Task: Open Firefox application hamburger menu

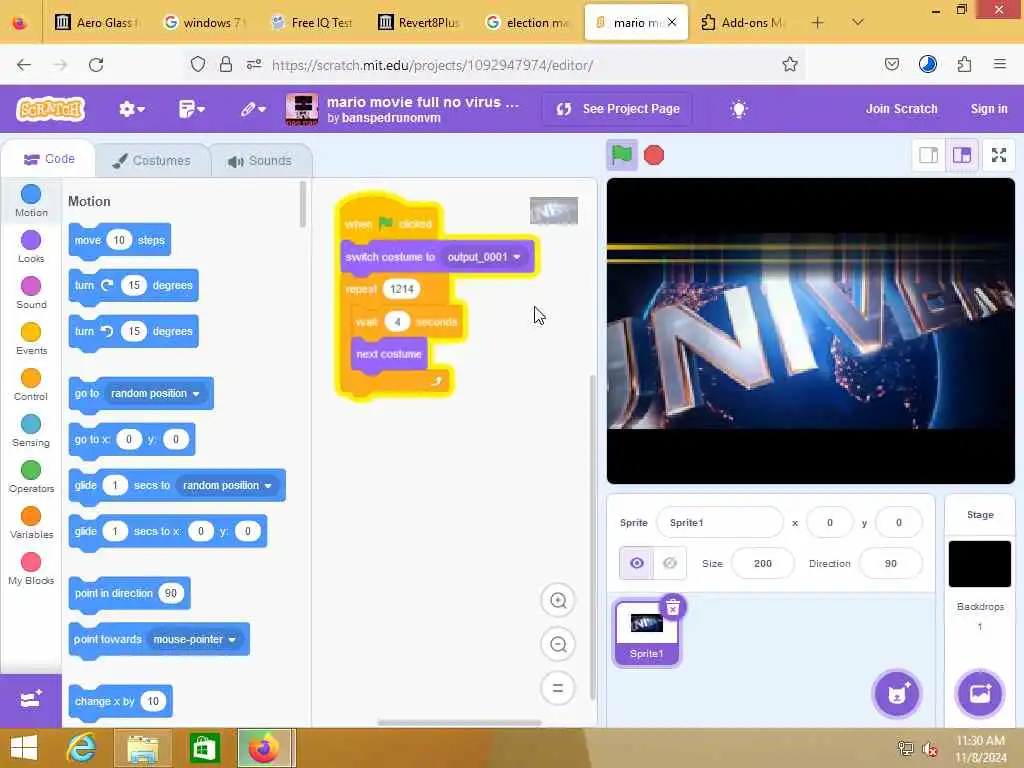Action: [999, 65]
